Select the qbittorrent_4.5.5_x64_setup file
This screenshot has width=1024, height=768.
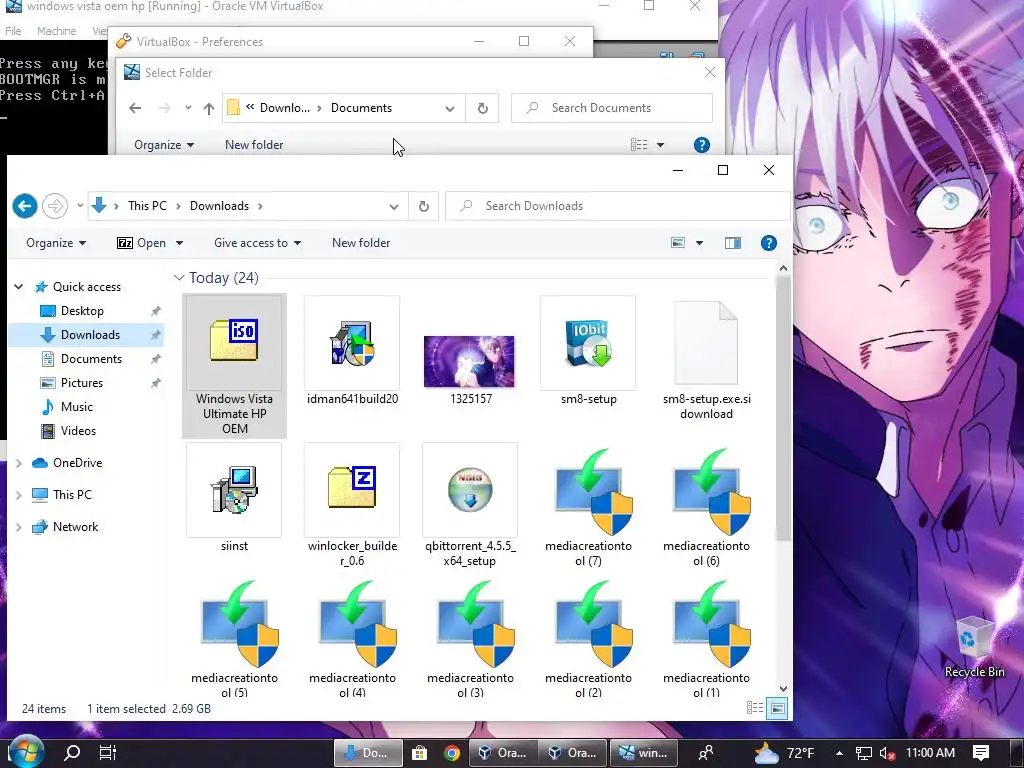pyautogui.click(x=470, y=505)
